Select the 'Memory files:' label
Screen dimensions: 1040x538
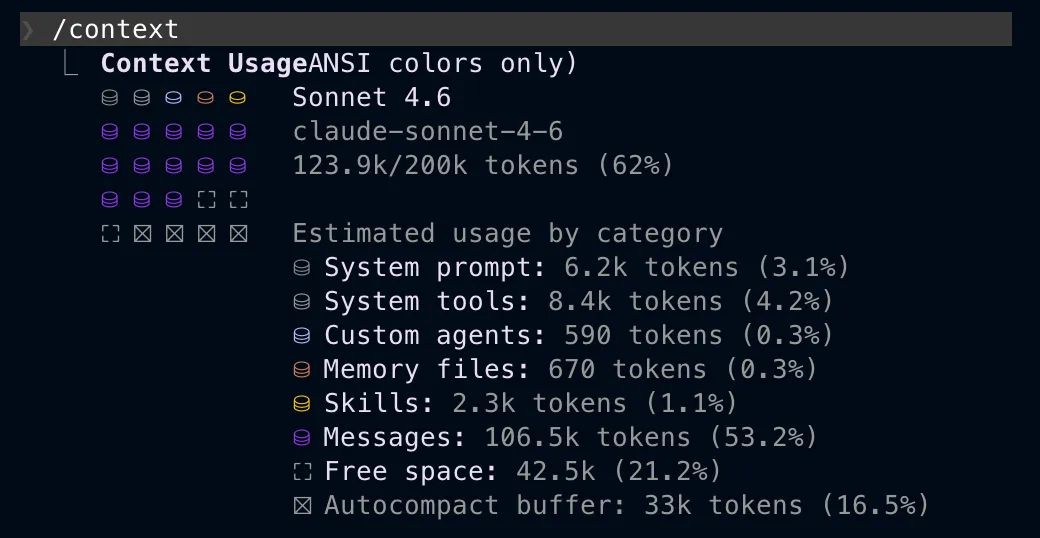click(x=427, y=370)
